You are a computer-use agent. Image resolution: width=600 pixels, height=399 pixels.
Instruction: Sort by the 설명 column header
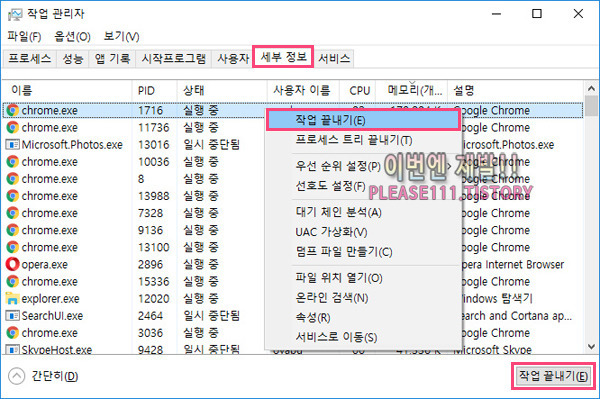(x=515, y=91)
